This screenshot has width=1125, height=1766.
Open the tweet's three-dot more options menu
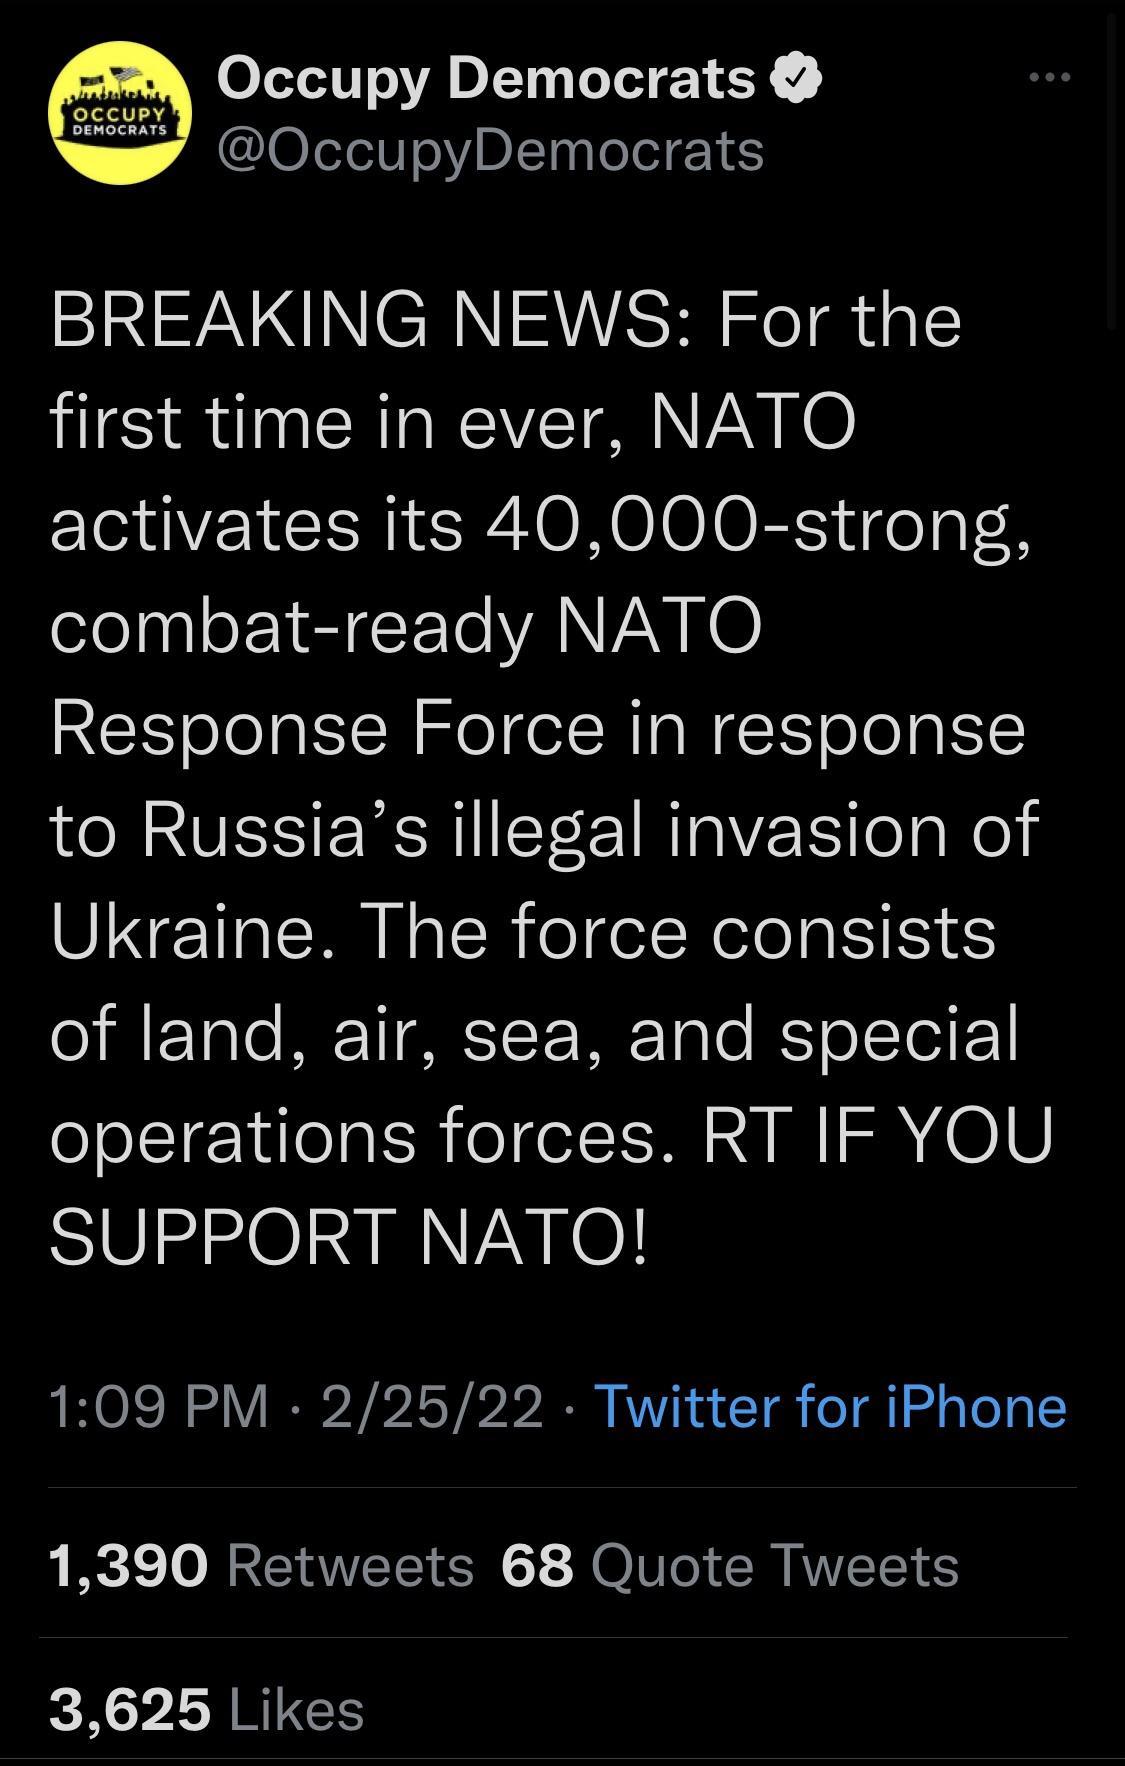(x=1050, y=78)
